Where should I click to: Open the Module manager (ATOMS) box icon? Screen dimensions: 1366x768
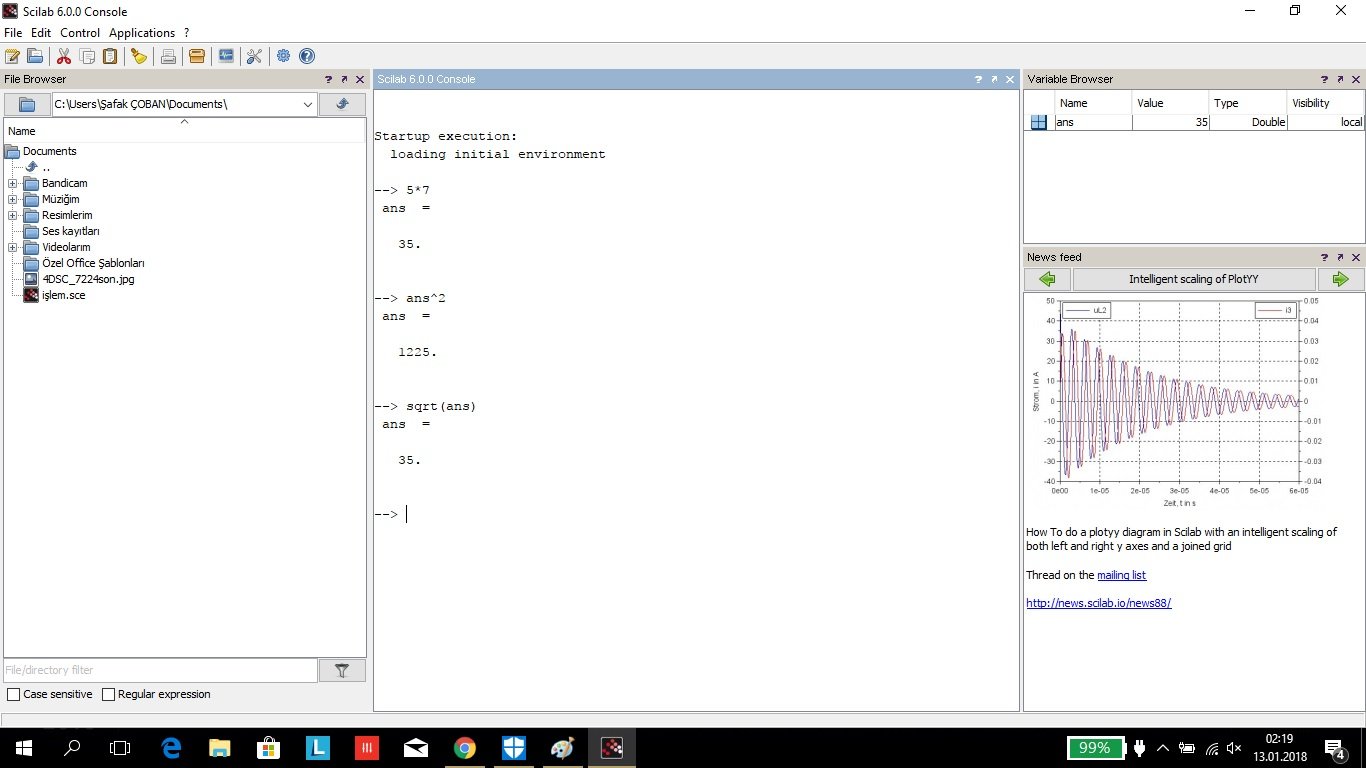click(197, 56)
